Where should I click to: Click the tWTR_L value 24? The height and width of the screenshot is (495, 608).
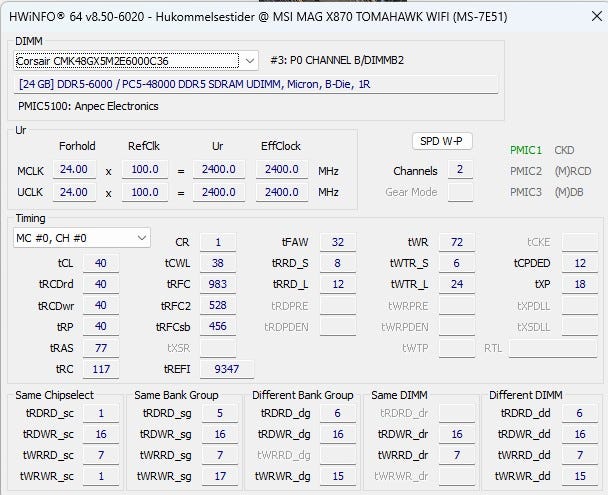click(x=457, y=284)
